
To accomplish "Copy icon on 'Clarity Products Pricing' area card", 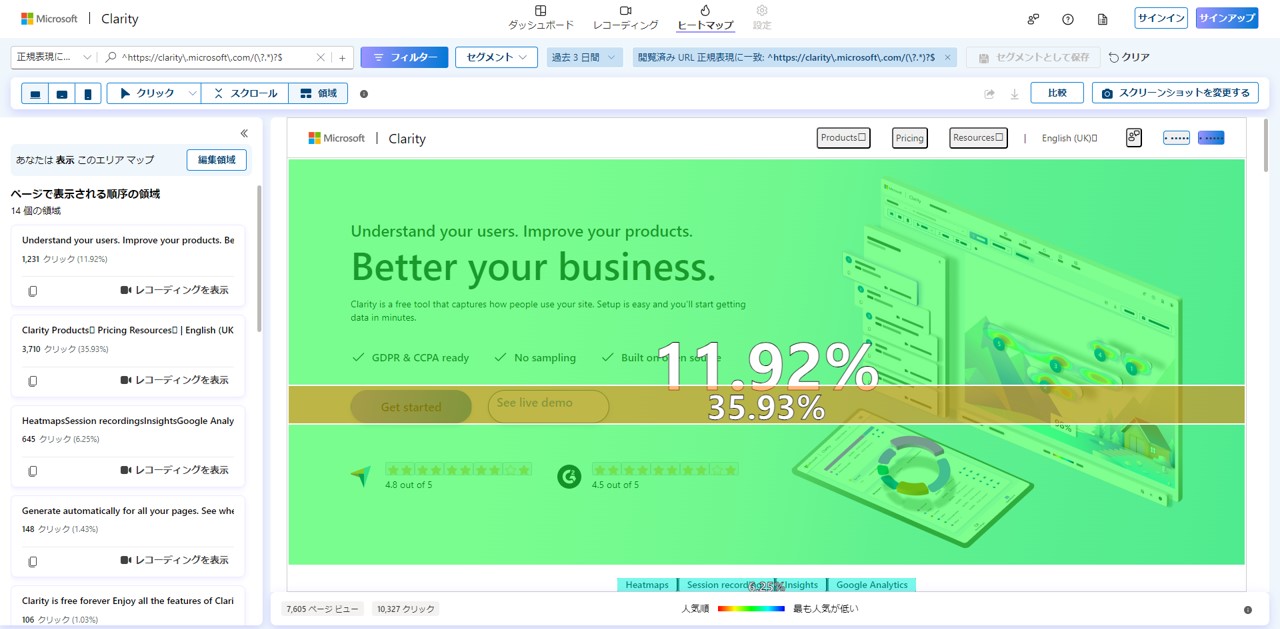I will [x=33, y=381].
